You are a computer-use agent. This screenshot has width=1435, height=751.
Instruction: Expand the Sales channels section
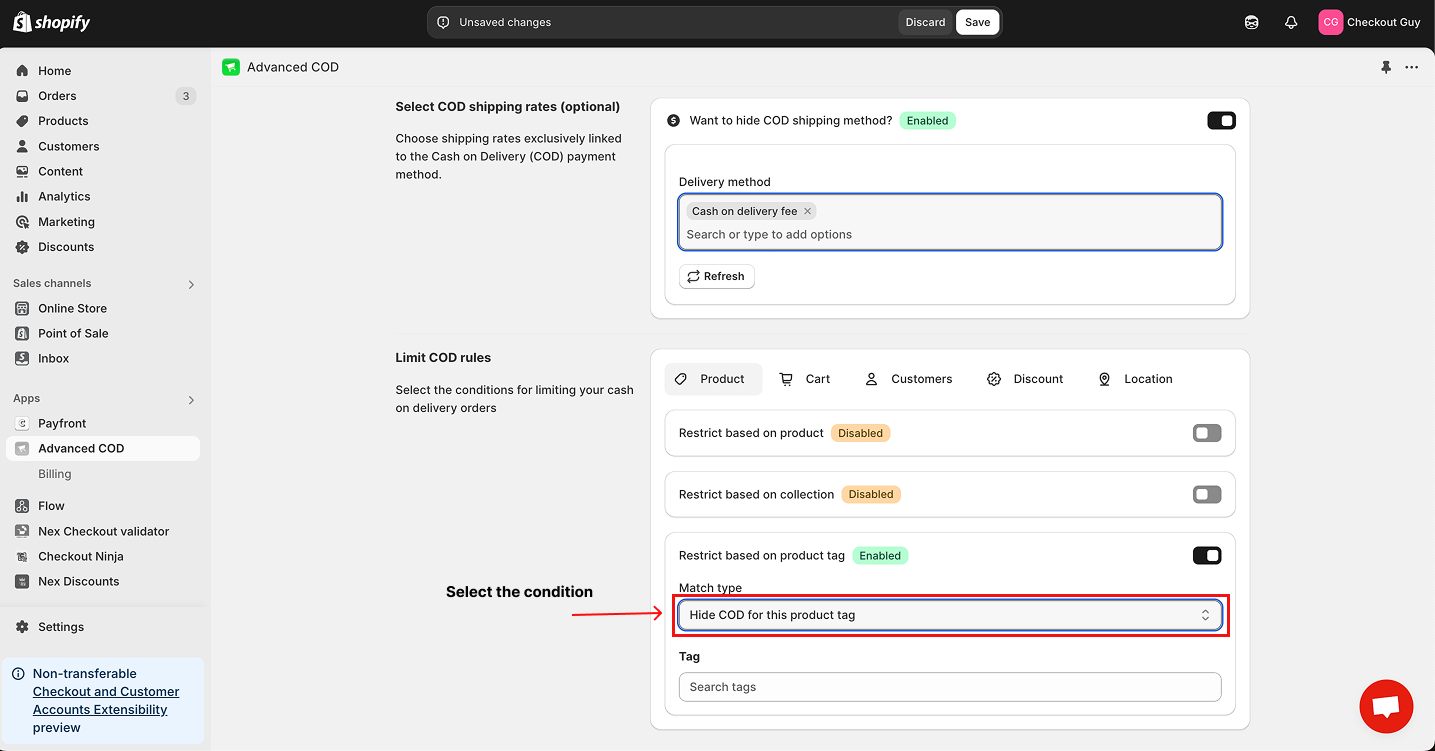tap(191, 284)
